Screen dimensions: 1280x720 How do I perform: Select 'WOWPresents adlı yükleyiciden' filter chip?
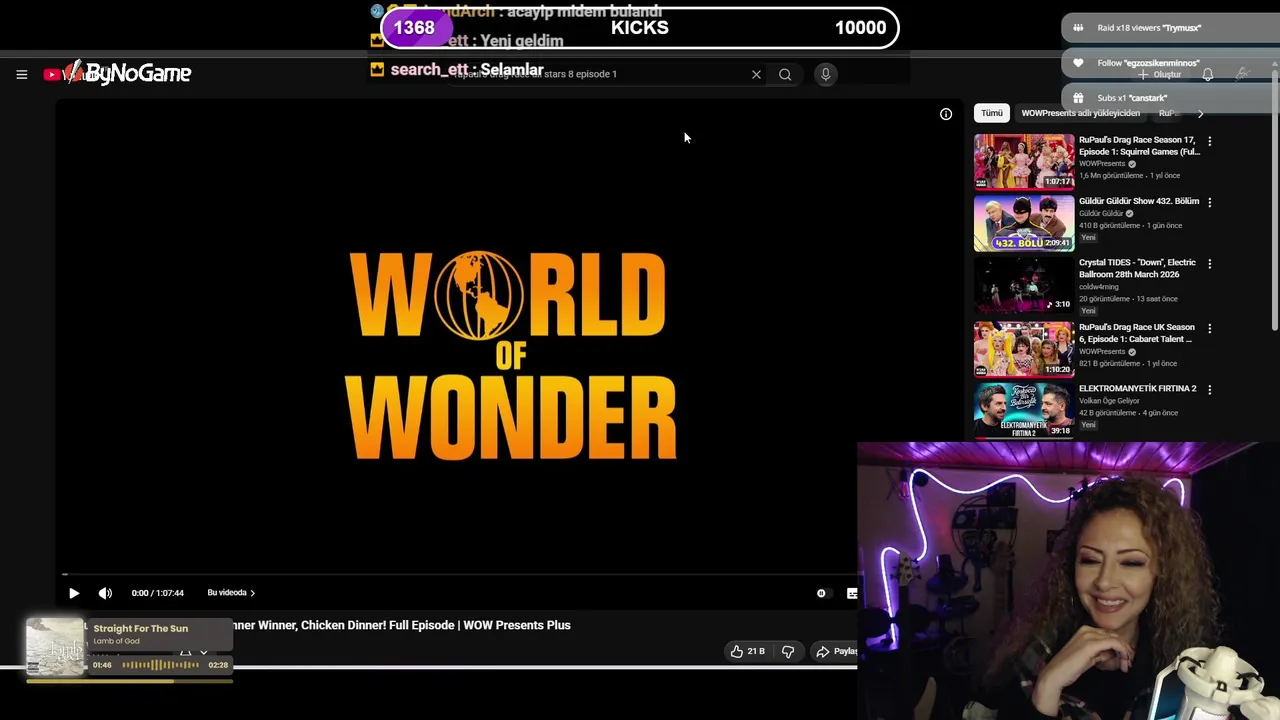coord(1080,113)
